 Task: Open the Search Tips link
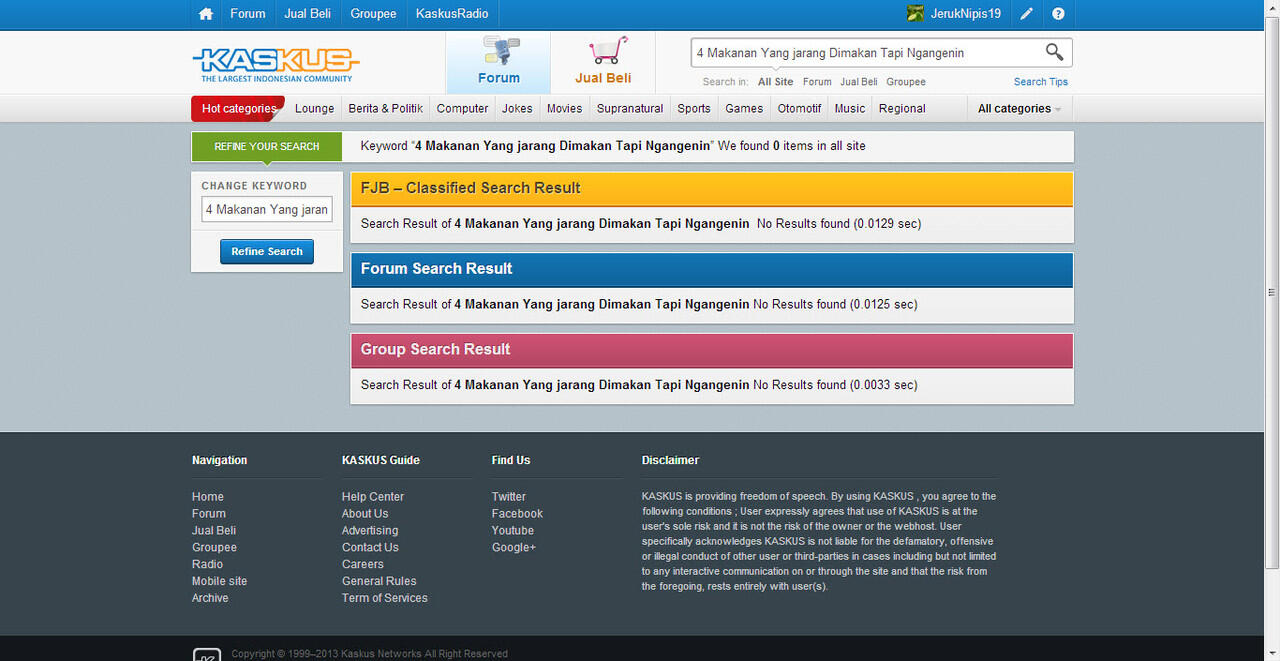tap(1040, 82)
